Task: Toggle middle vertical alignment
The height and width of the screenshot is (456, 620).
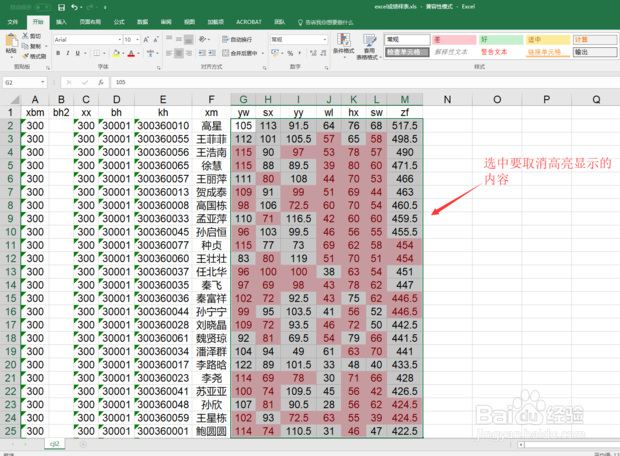Action: [x=179, y=39]
